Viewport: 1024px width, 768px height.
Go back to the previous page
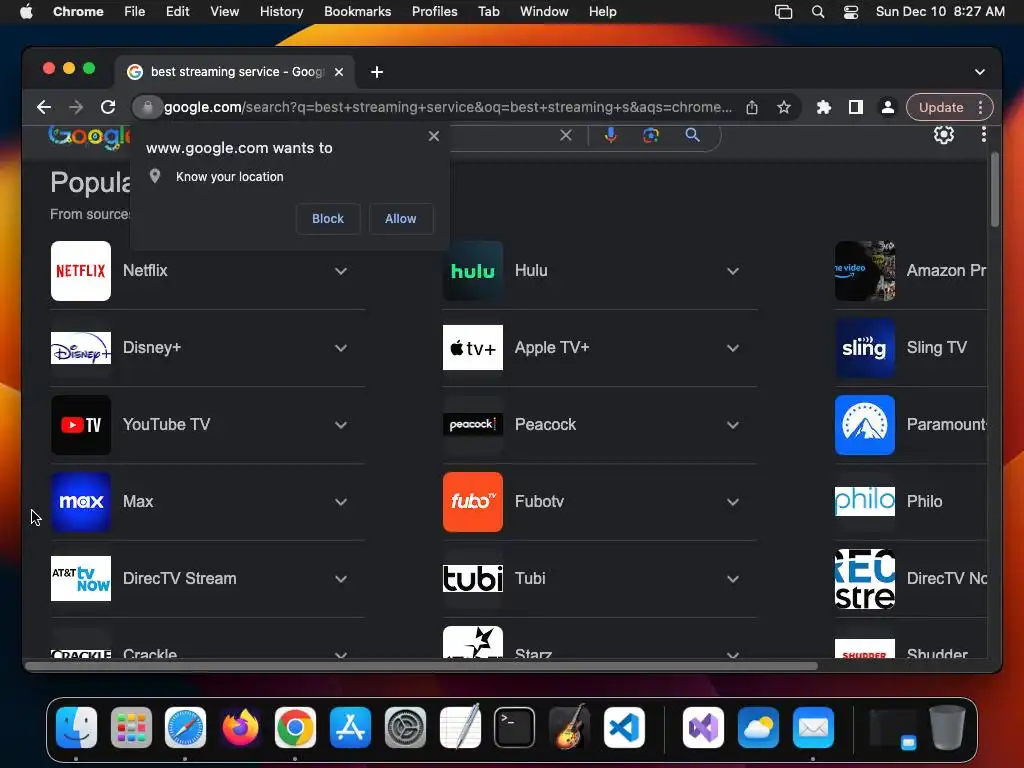click(x=44, y=107)
